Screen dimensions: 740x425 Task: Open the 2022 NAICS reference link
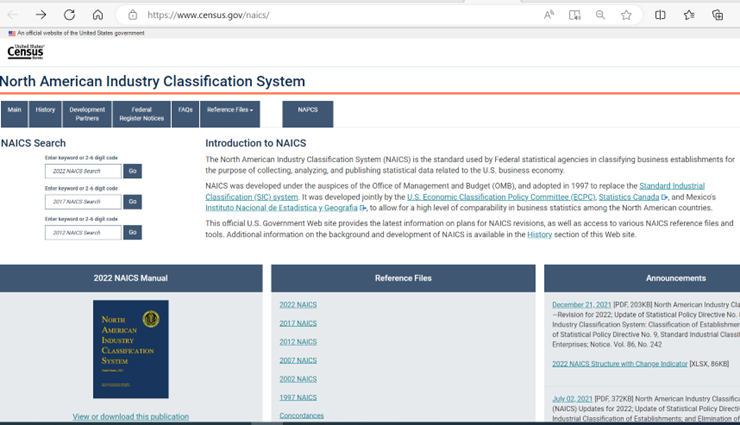click(298, 305)
